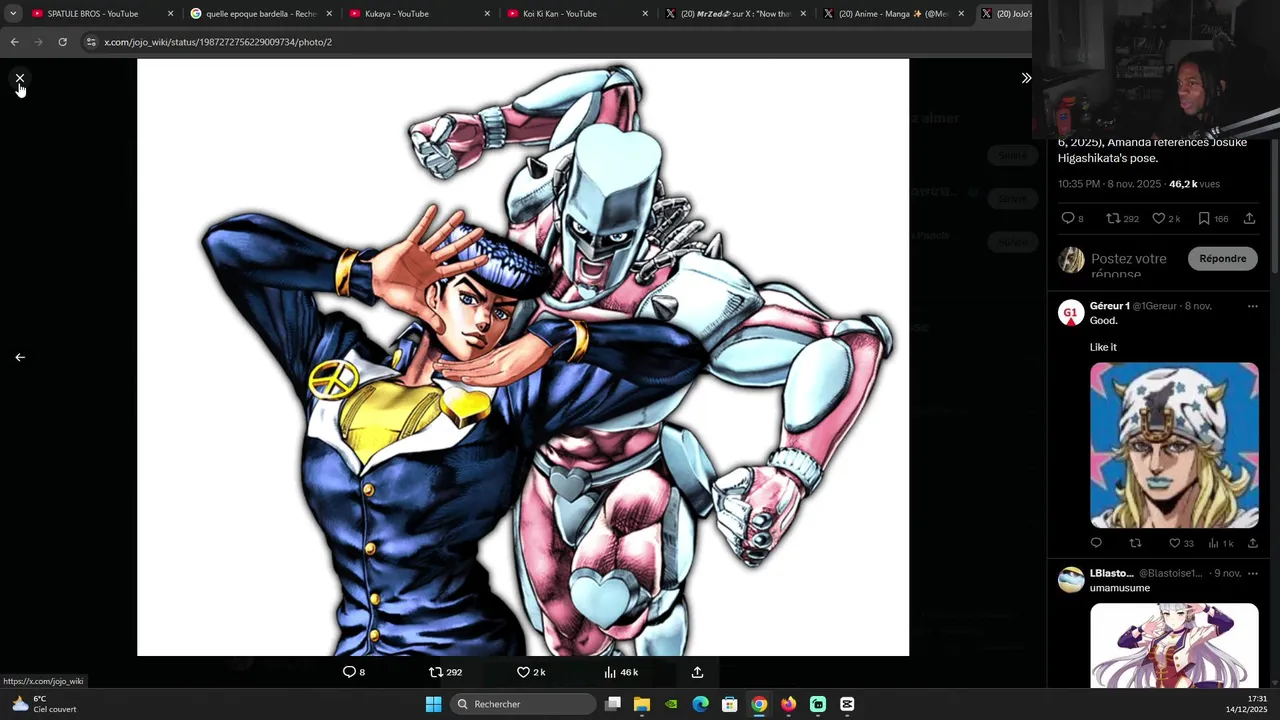Open view analytics showing 46 k in viewer bar
The image size is (1280, 720).
tap(621, 672)
